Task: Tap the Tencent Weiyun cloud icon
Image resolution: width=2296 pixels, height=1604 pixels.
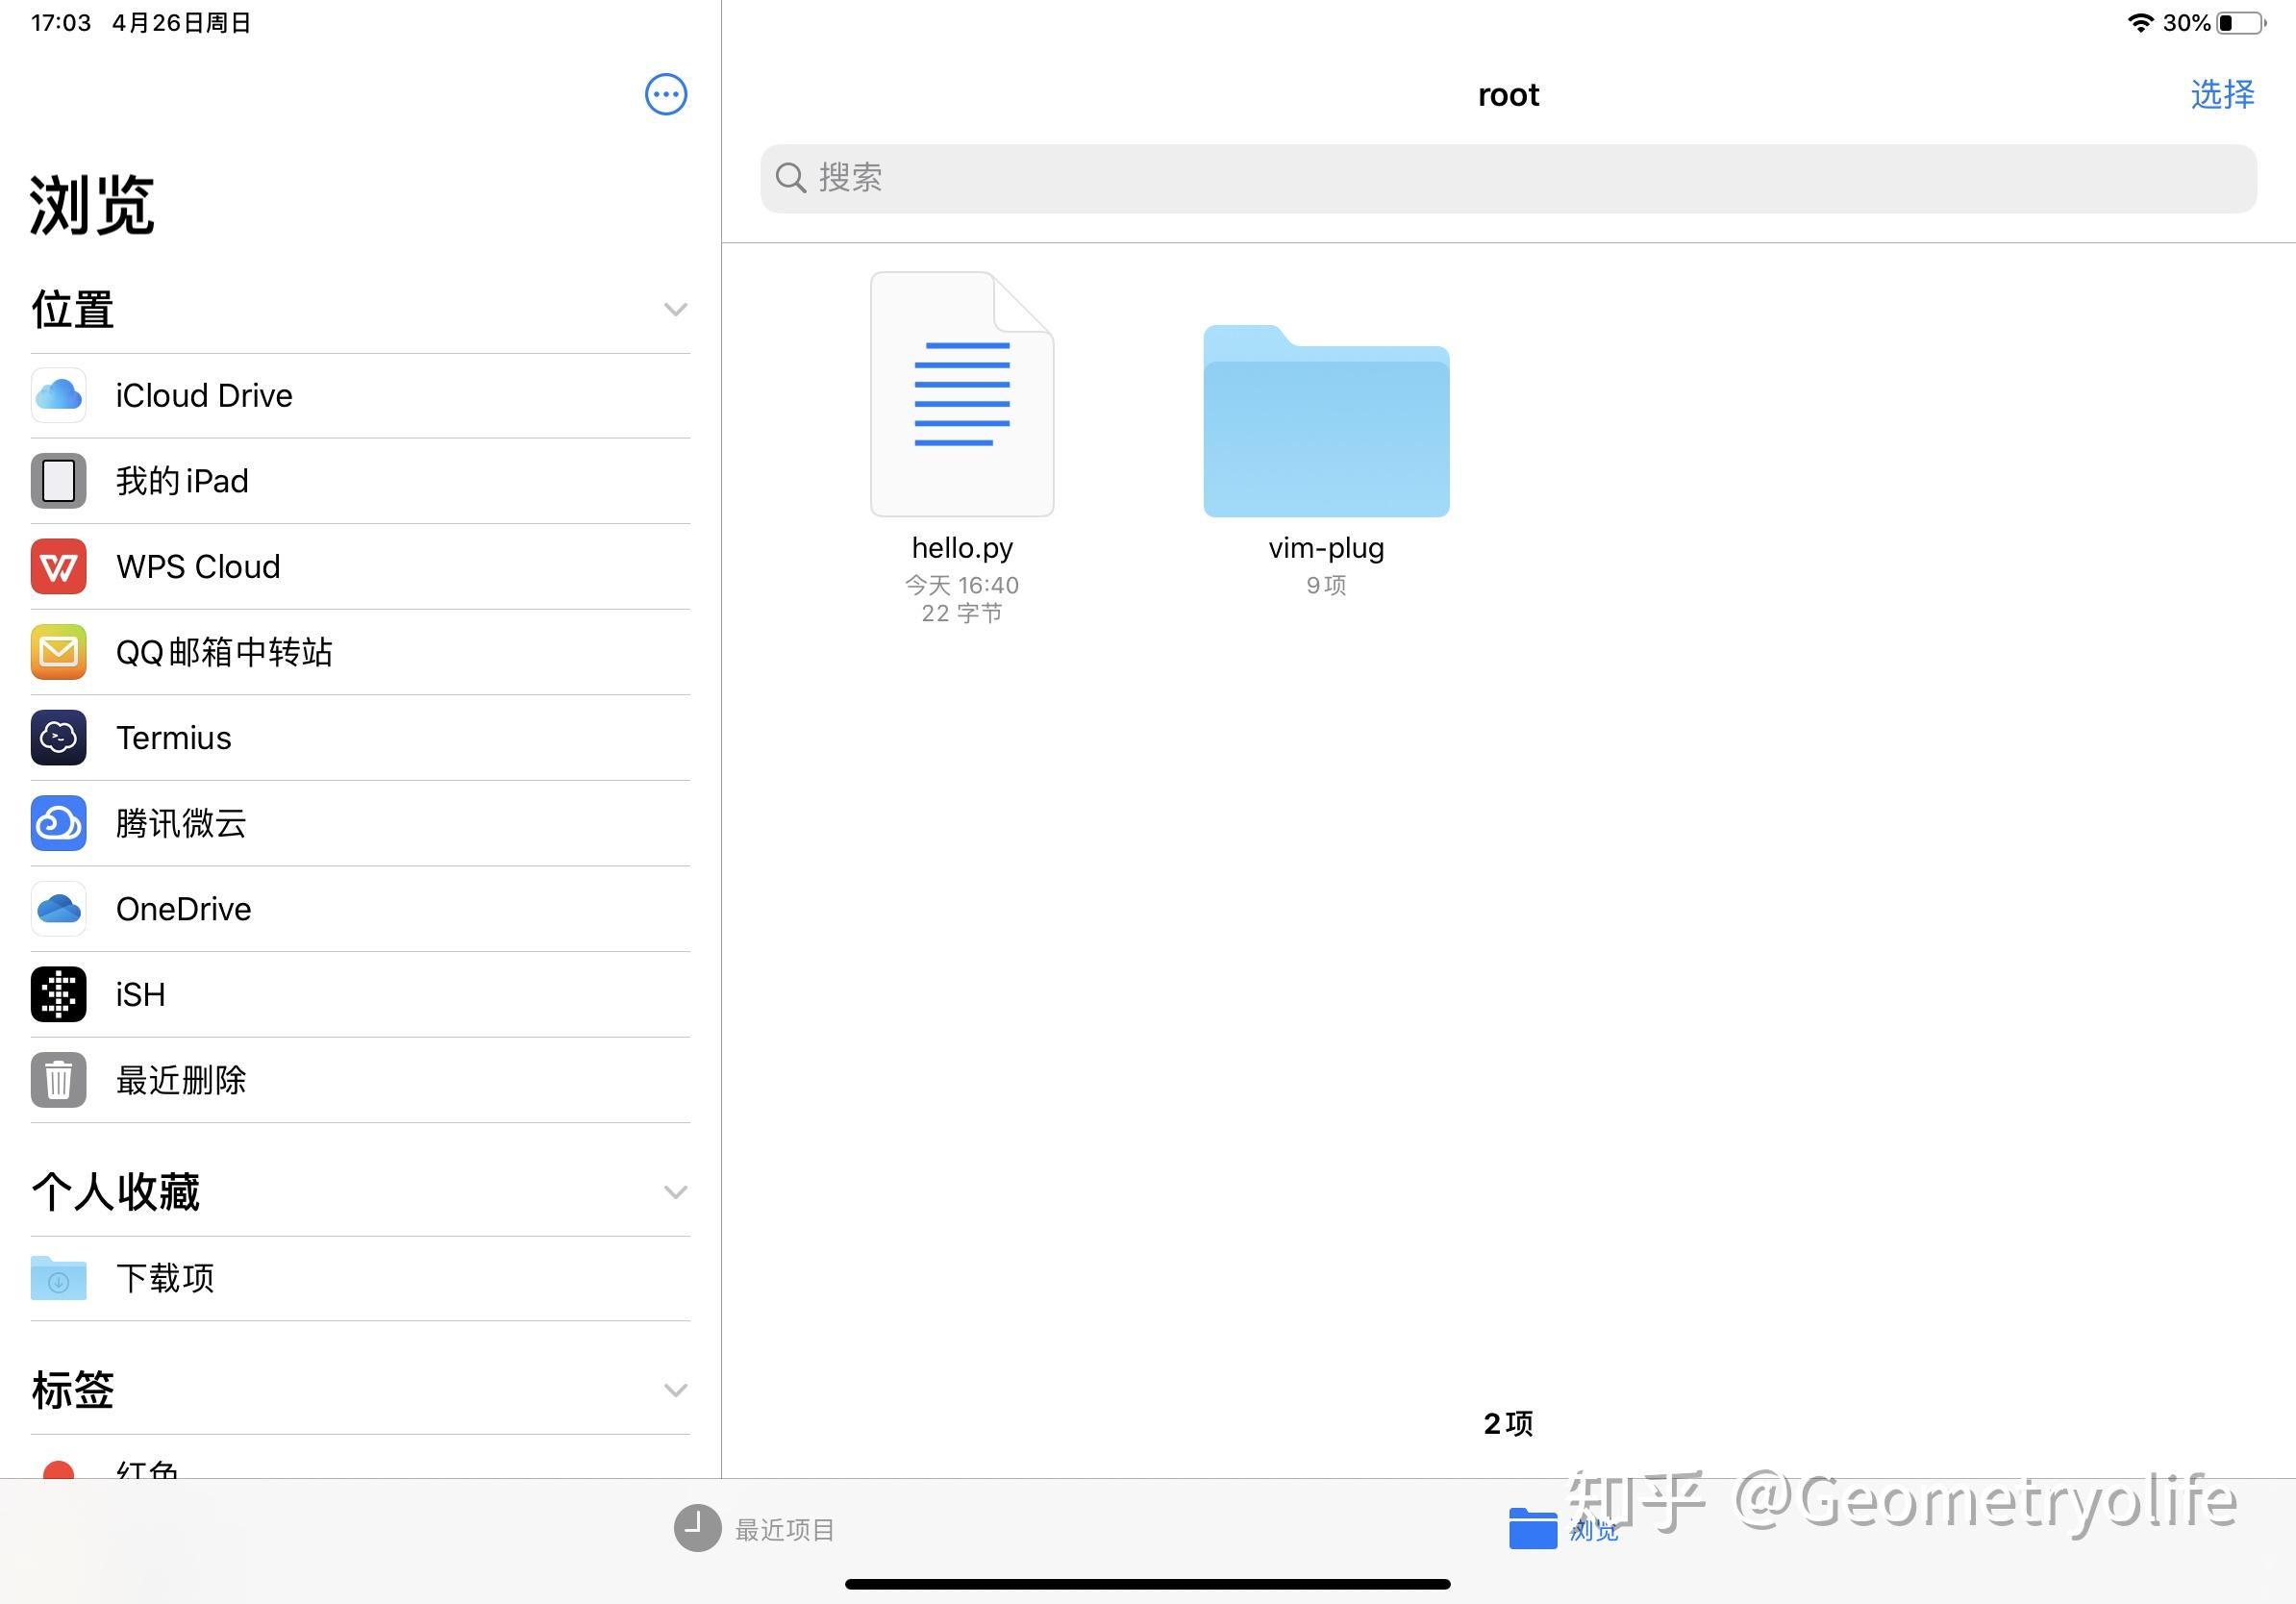Action: pyautogui.click(x=59, y=823)
